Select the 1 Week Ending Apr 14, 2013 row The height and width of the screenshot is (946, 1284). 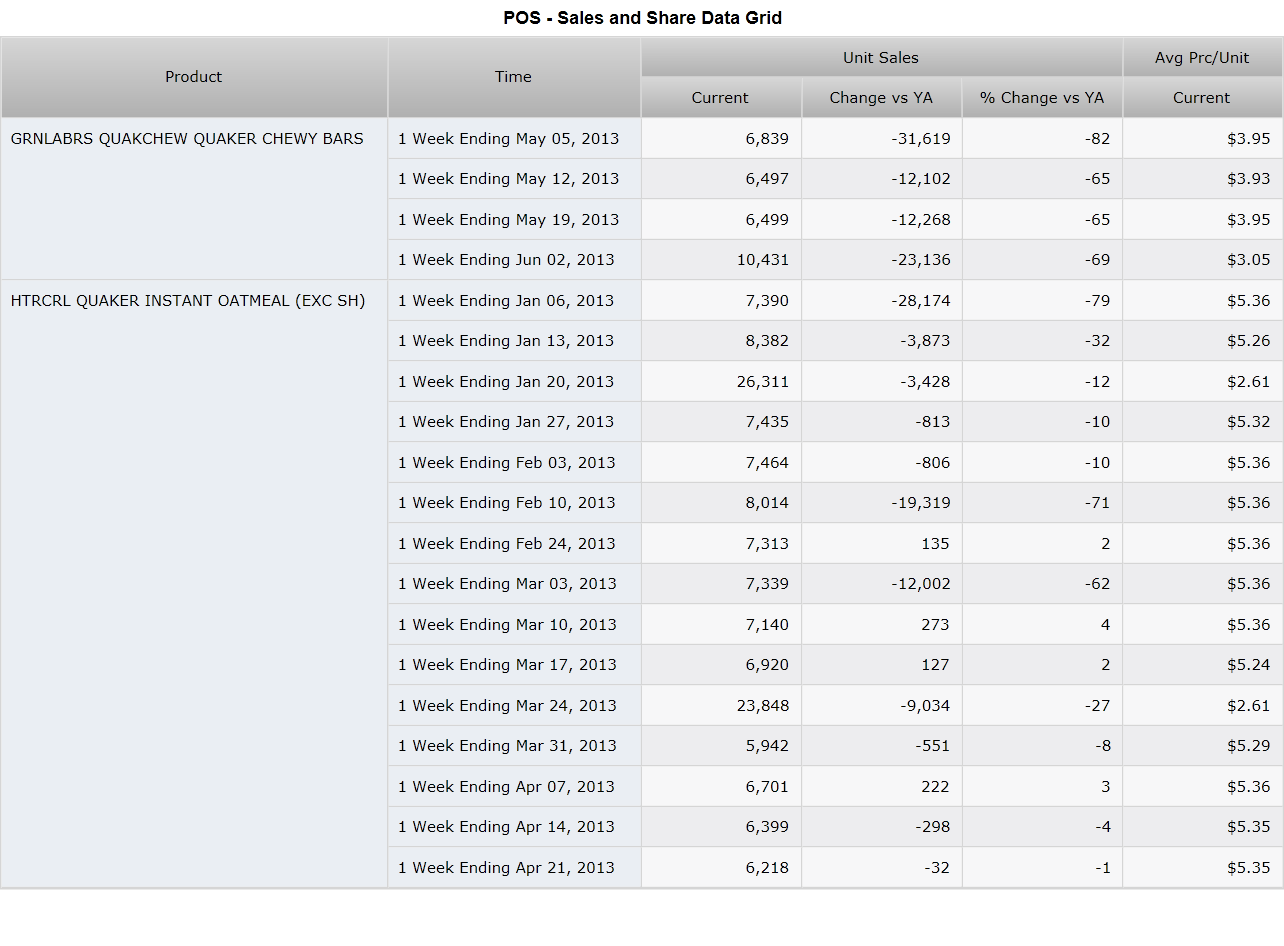click(x=514, y=827)
